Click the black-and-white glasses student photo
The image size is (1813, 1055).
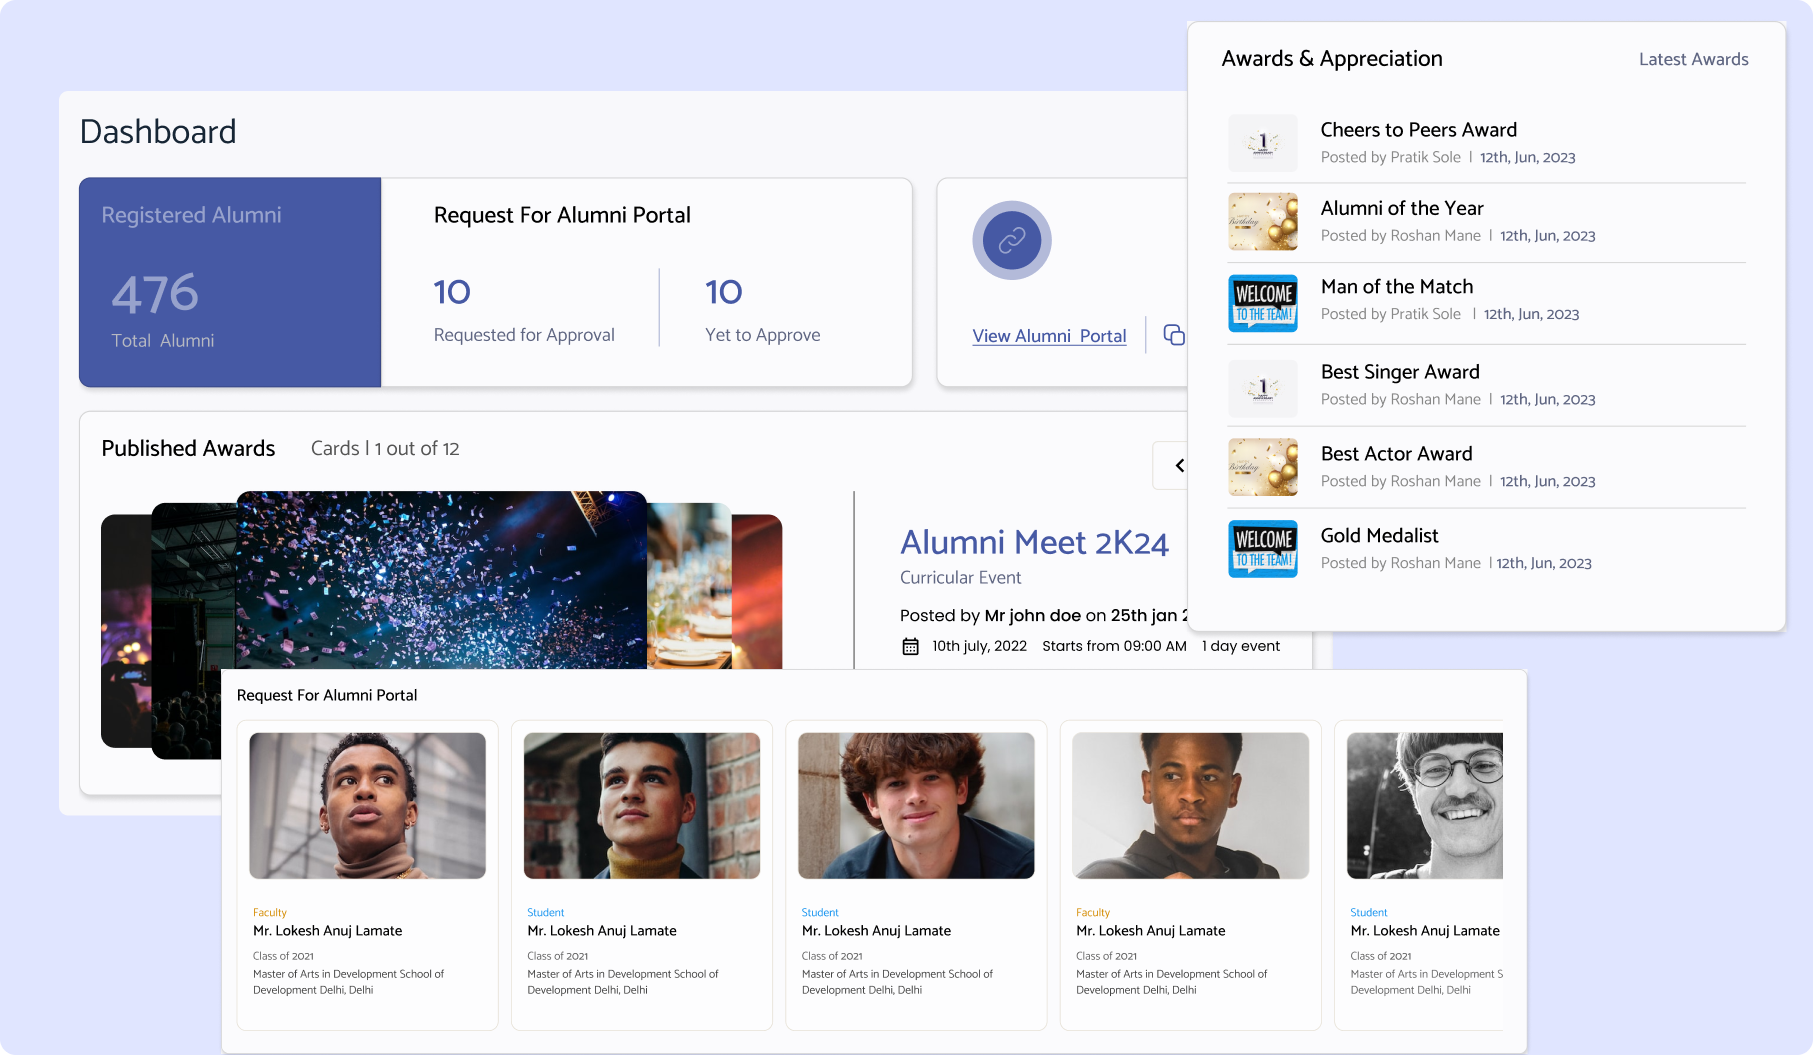click(1424, 806)
